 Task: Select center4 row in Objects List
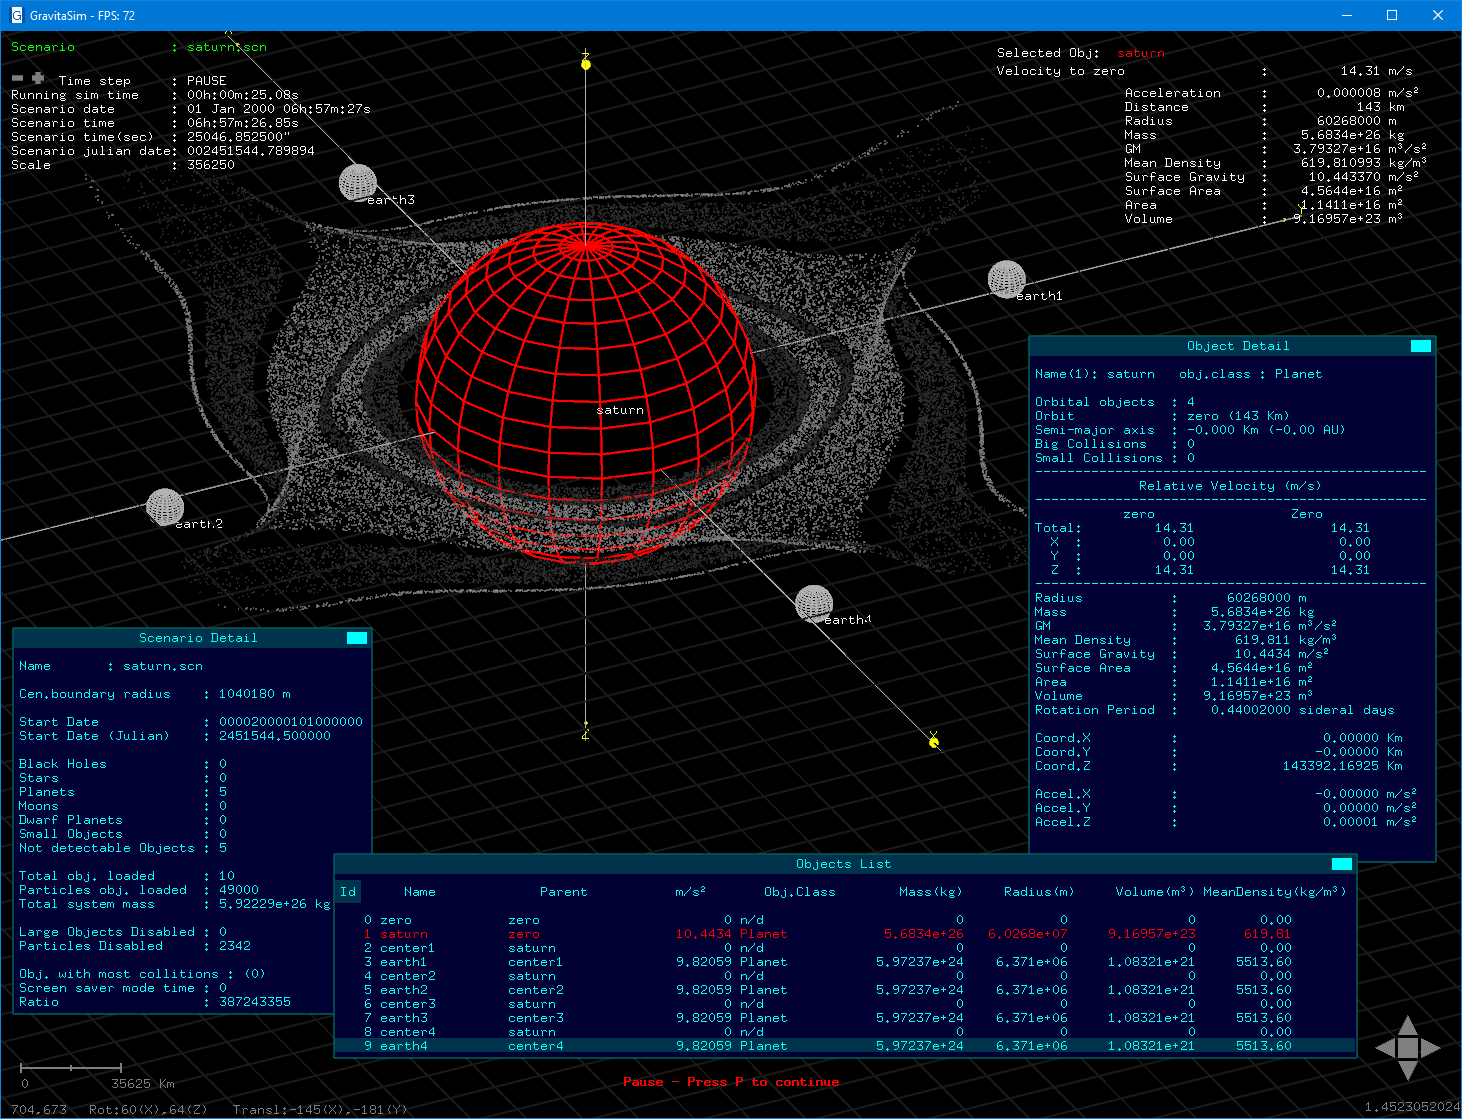point(845,1032)
